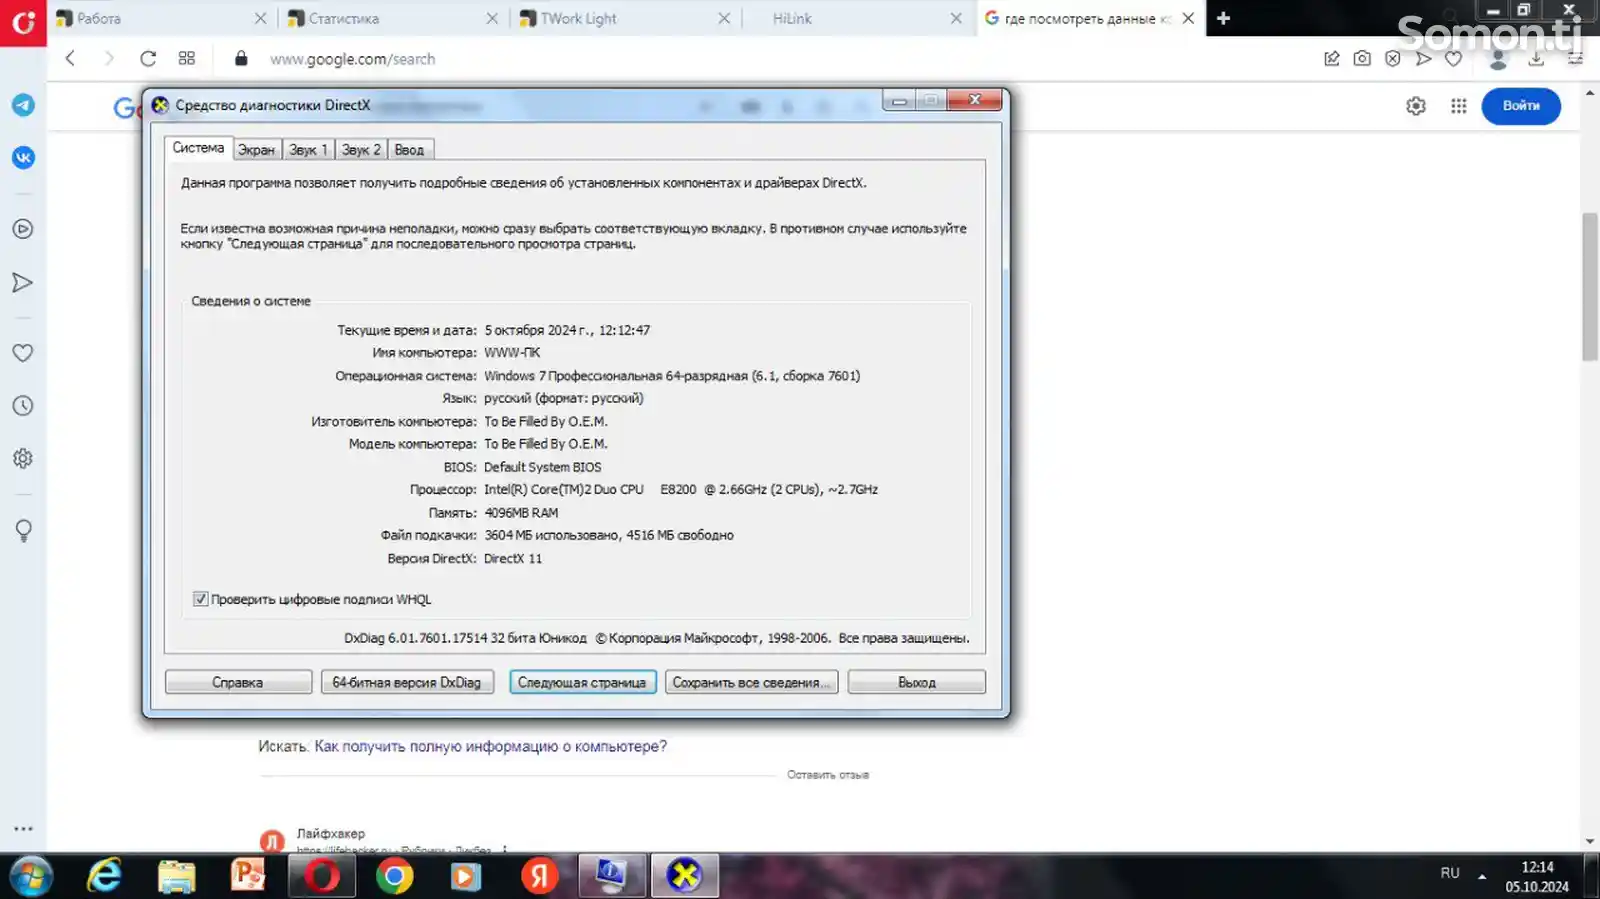Open Internet Explorer from the taskbar
Viewport: 1600px width, 899px height.
[104, 876]
